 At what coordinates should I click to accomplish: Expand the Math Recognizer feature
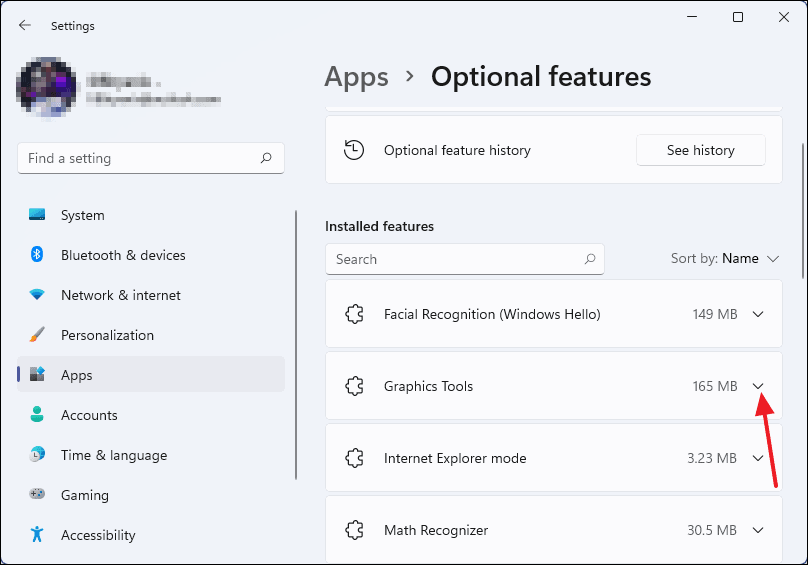758,530
